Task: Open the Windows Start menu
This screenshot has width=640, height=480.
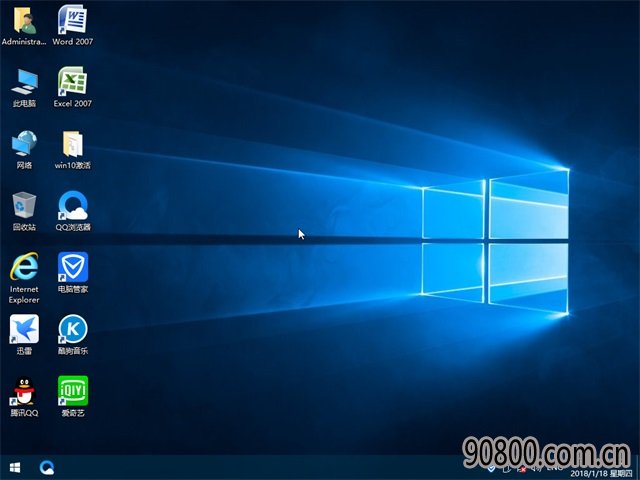Action: click(15, 467)
